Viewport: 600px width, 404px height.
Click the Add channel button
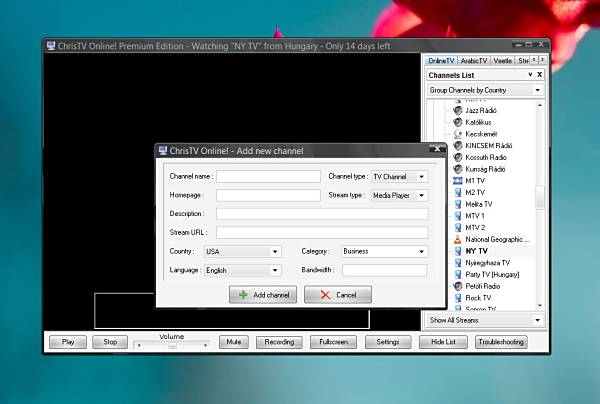point(263,295)
